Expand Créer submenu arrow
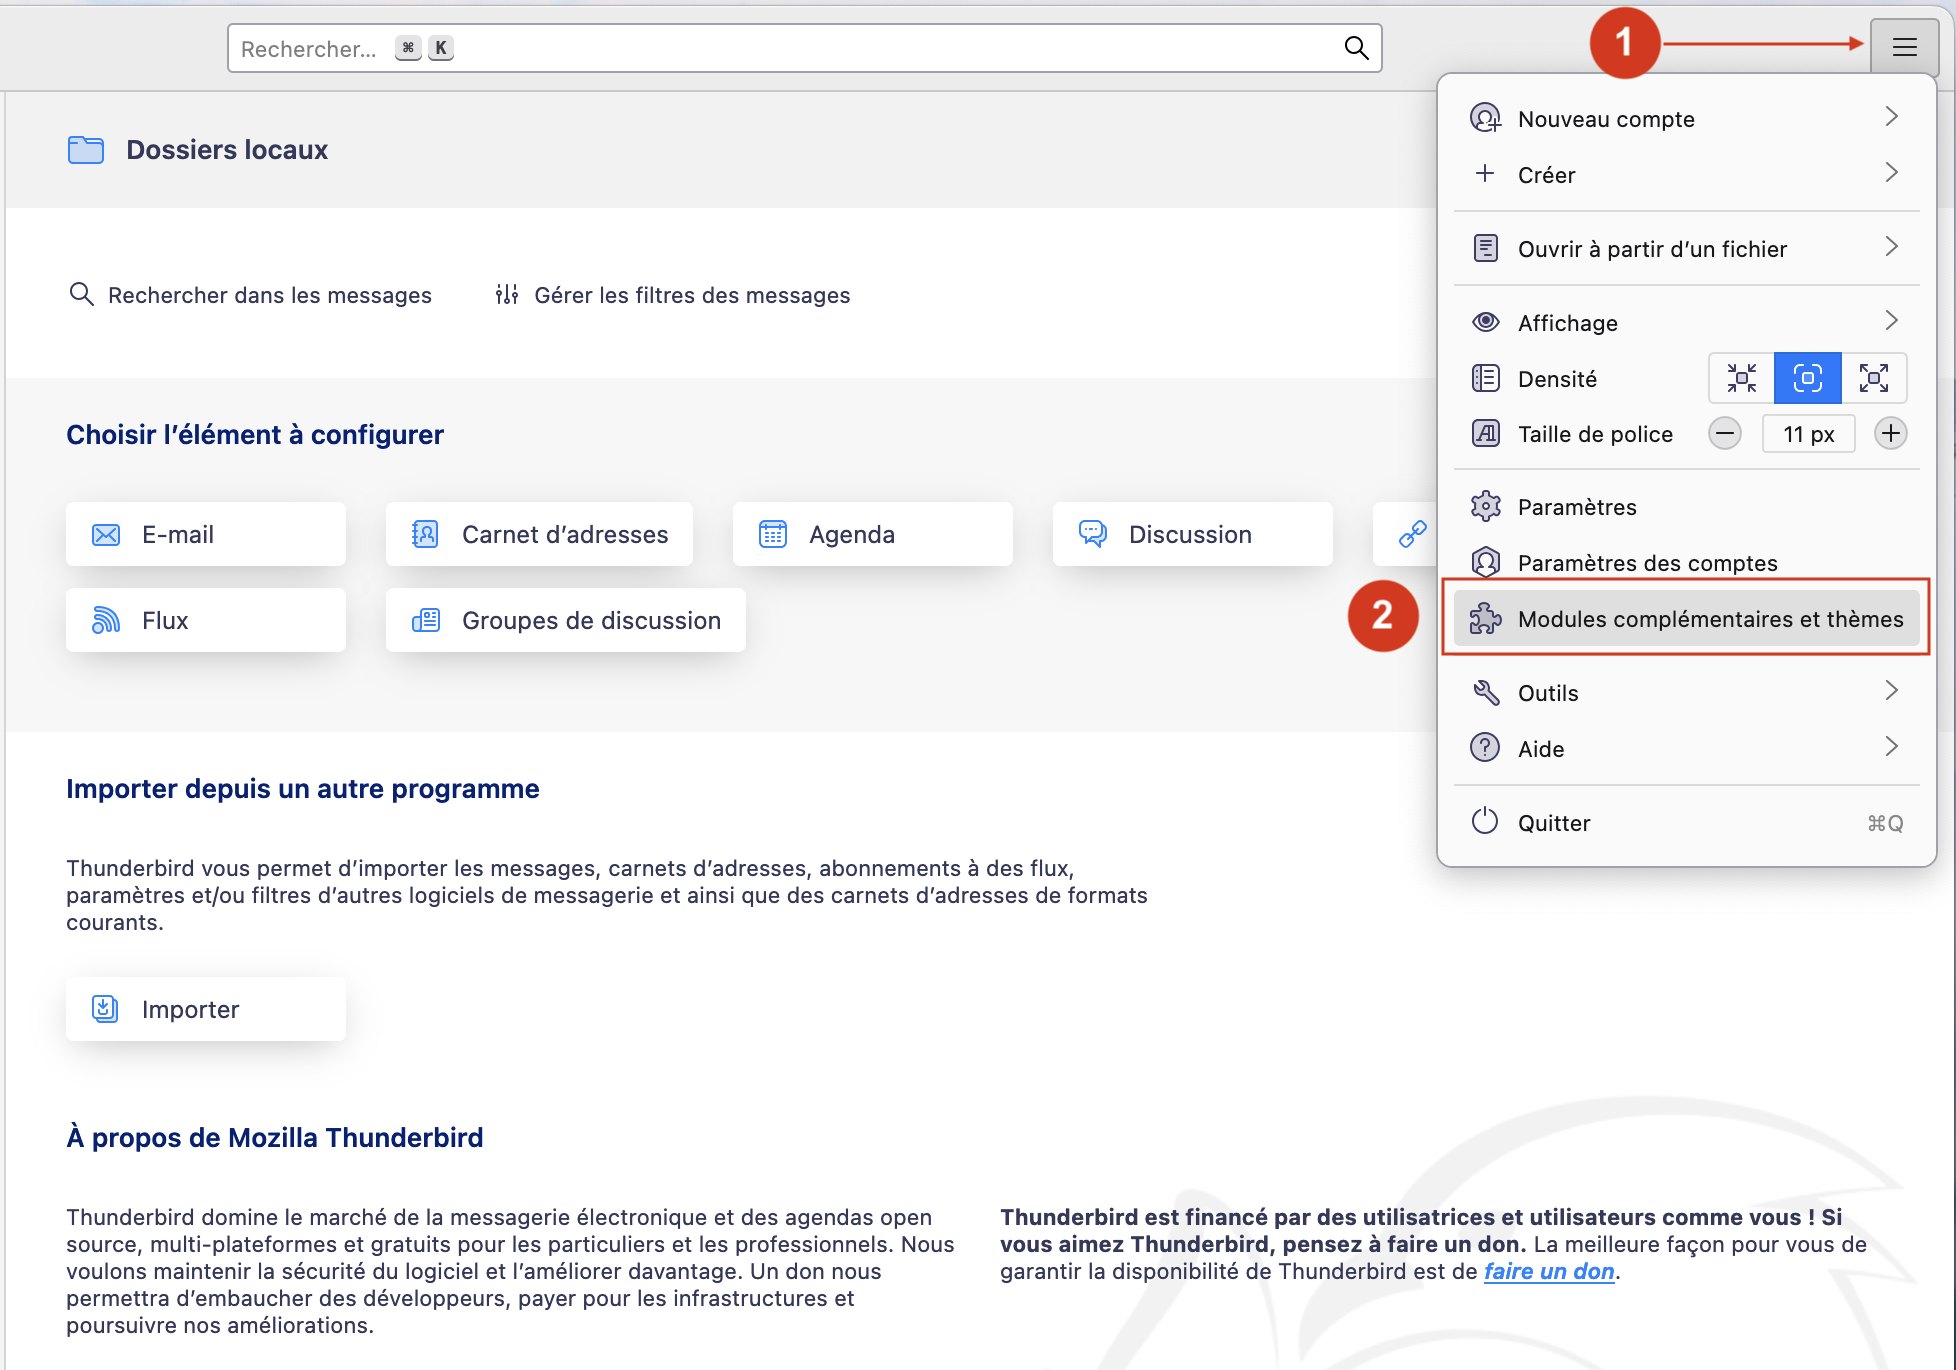 click(x=1891, y=173)
